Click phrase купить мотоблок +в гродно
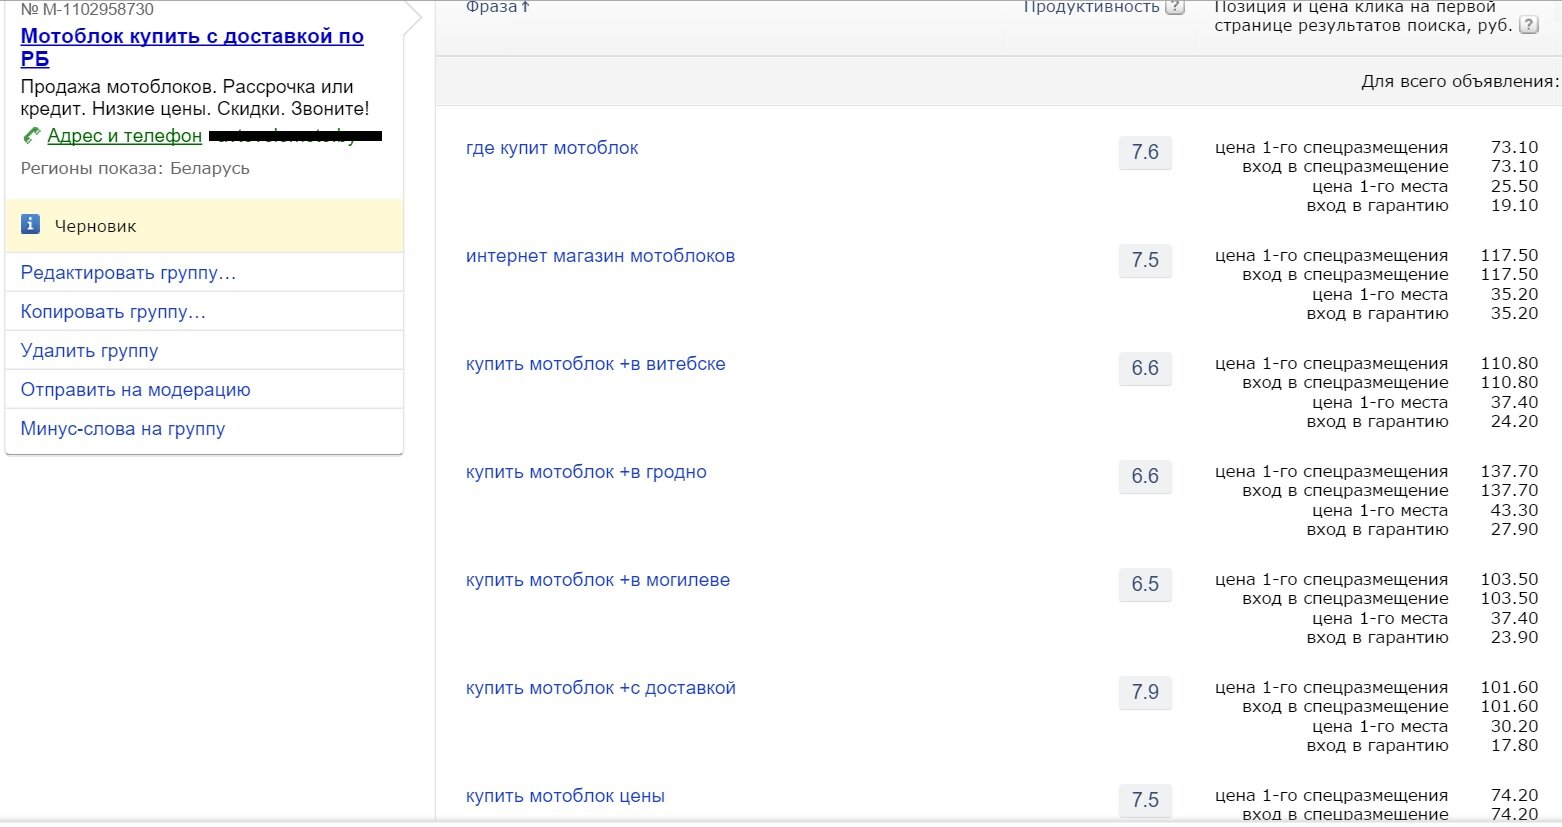 pos(586,472)
